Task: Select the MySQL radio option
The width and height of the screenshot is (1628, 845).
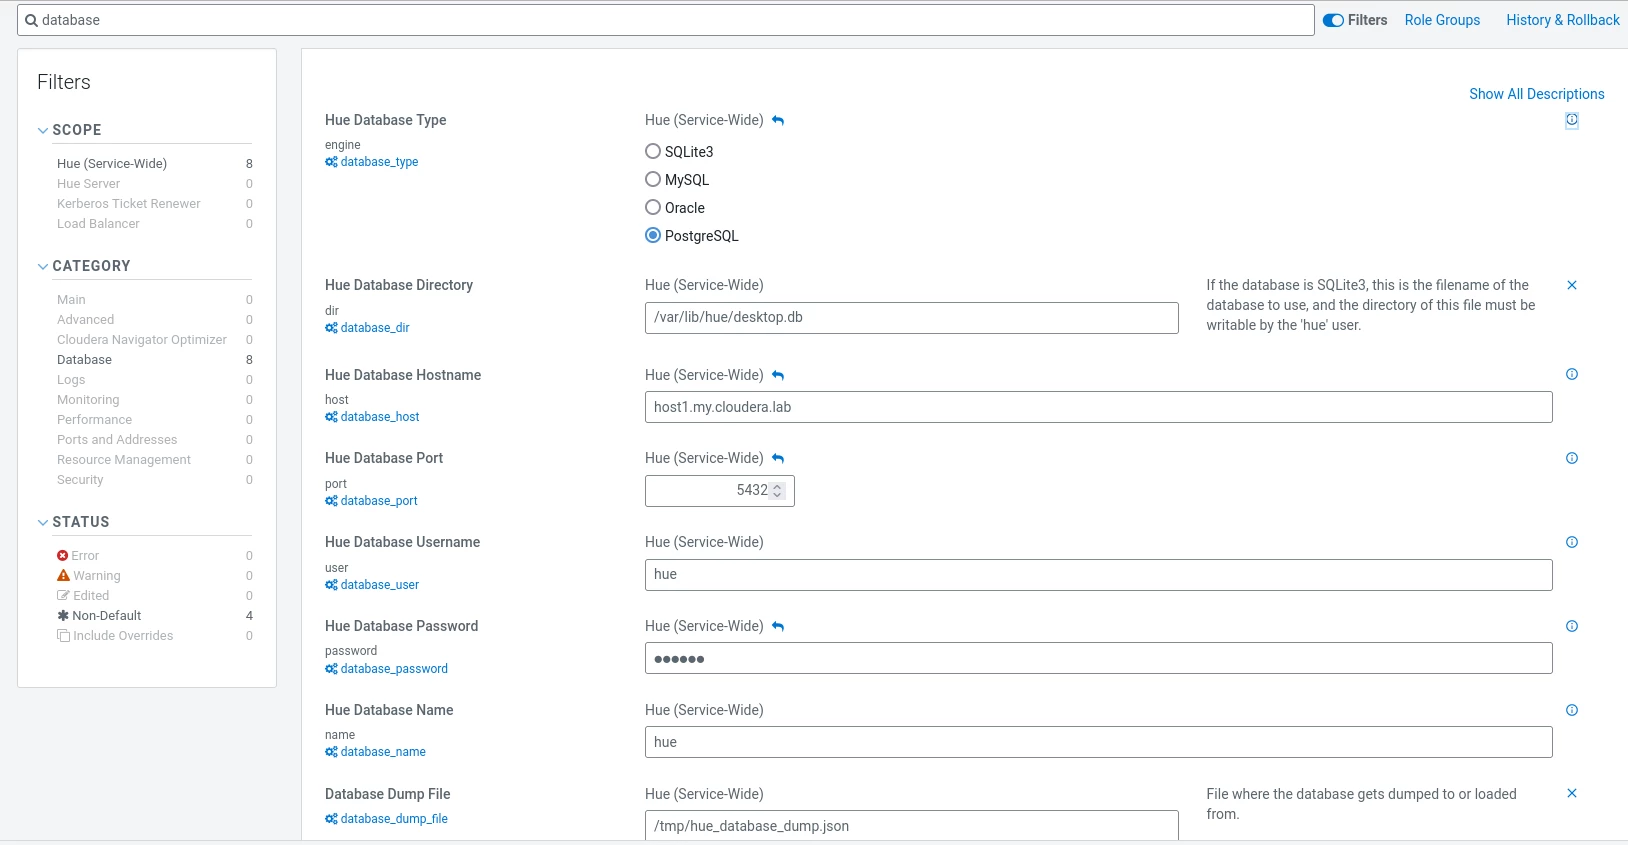Action: 653,179
